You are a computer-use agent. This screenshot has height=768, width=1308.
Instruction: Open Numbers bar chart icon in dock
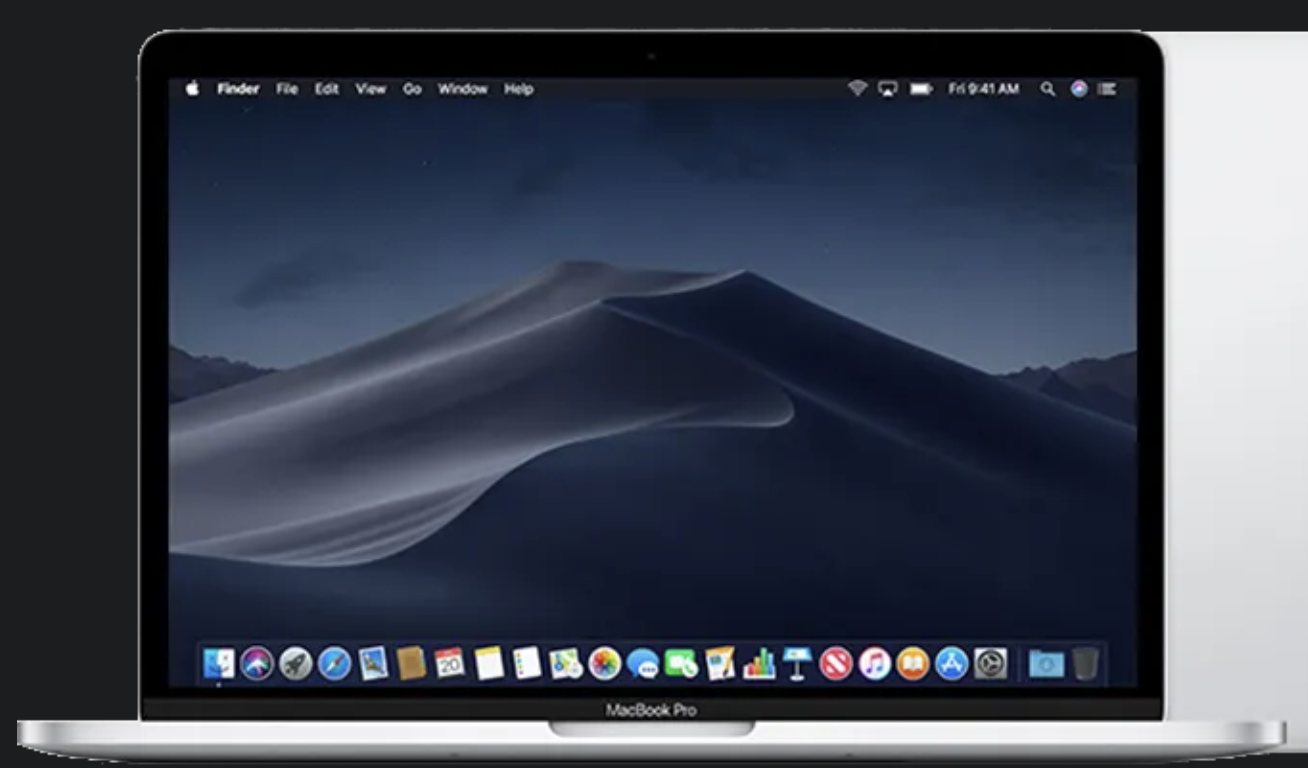coord(759,663)
